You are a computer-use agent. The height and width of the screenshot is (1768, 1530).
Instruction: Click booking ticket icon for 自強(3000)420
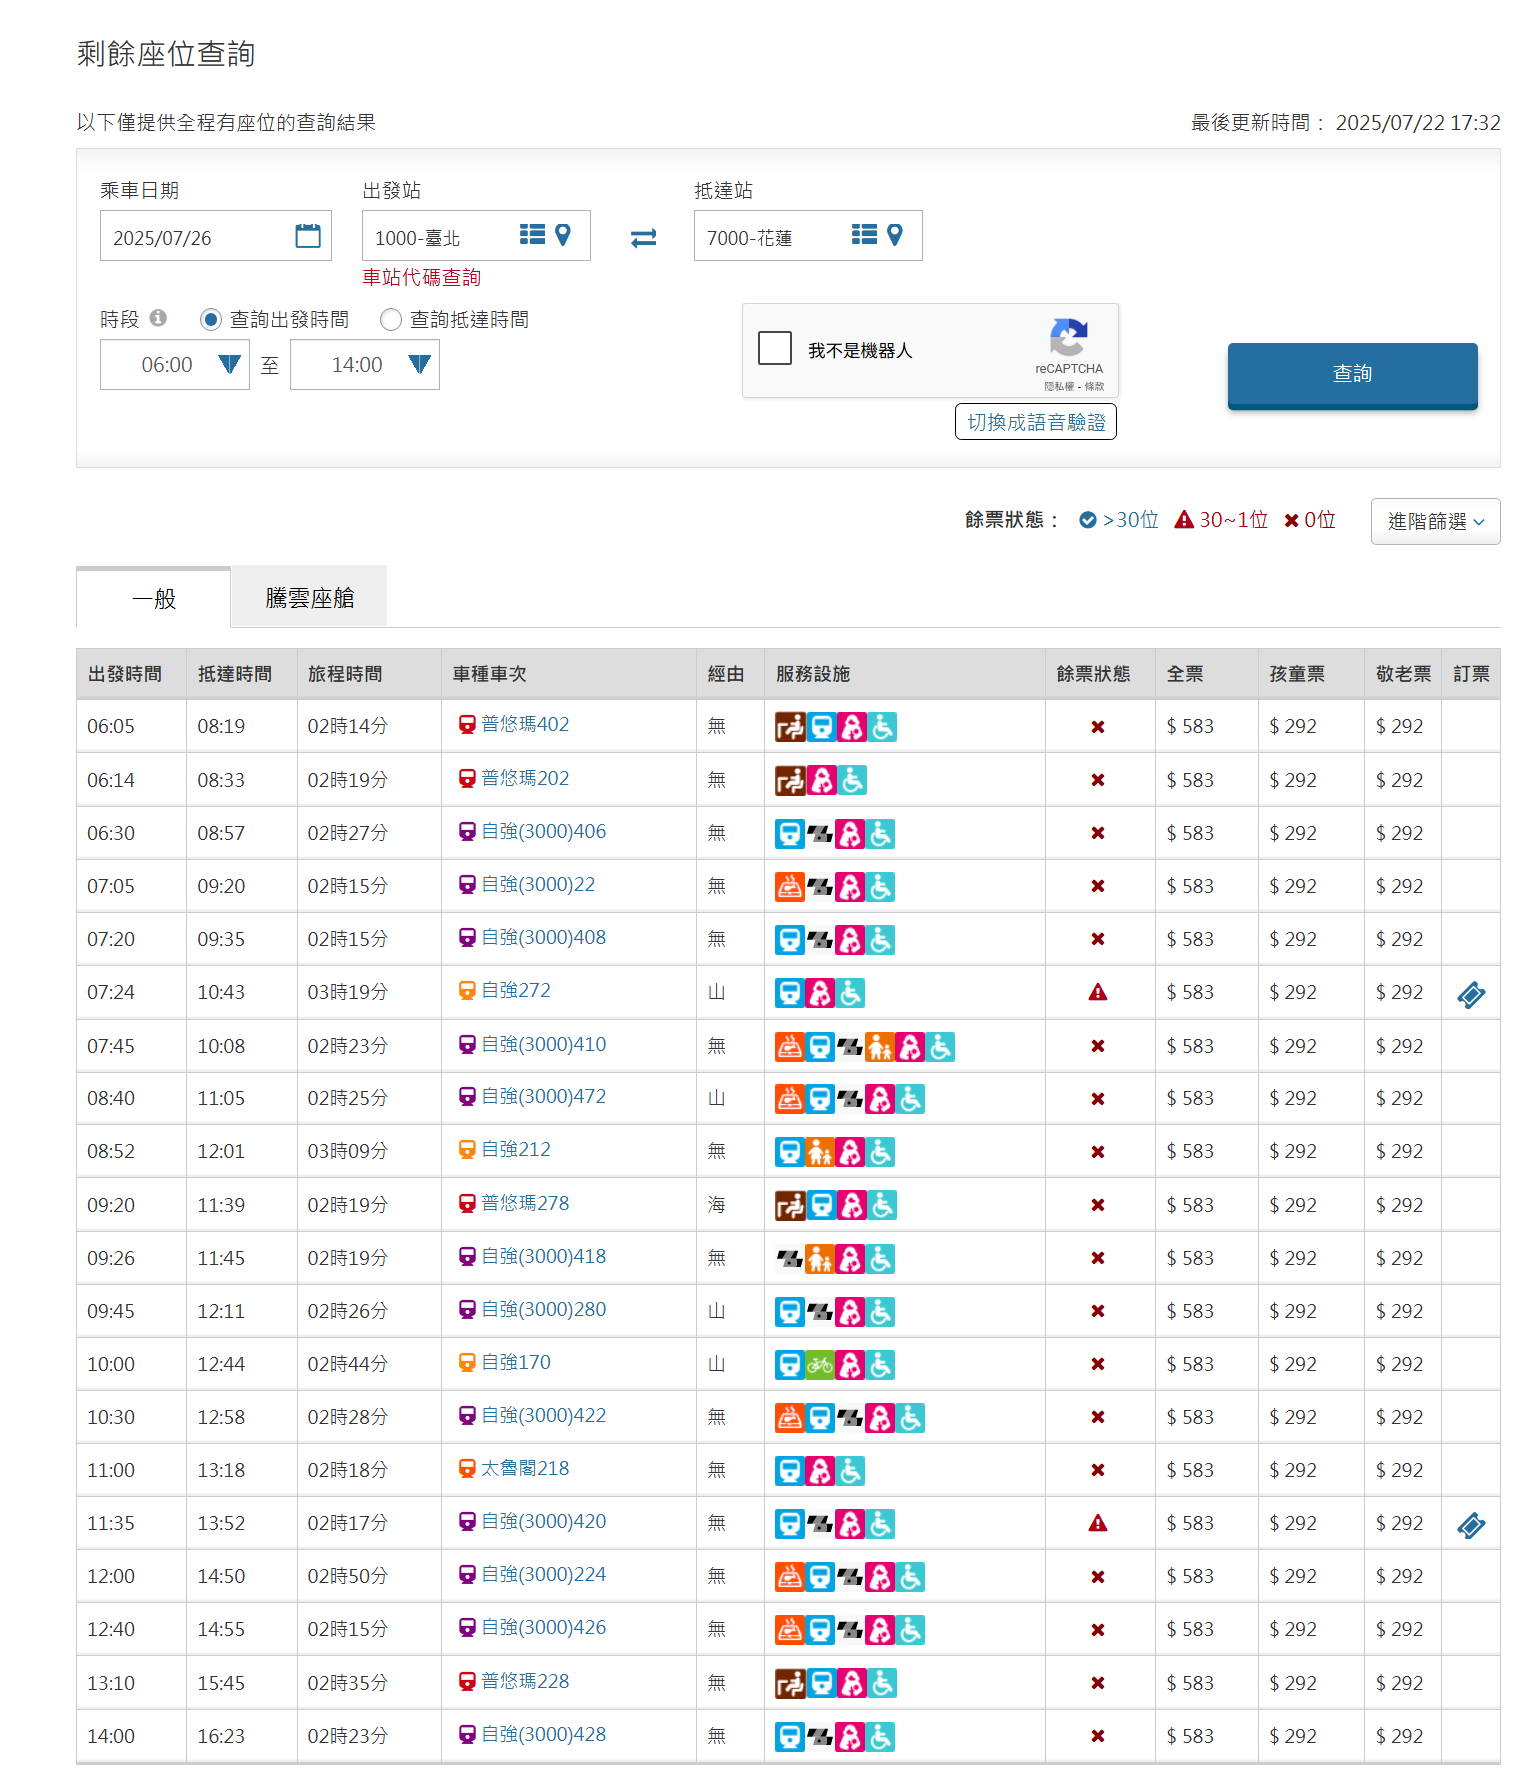coord(1471,1526)
